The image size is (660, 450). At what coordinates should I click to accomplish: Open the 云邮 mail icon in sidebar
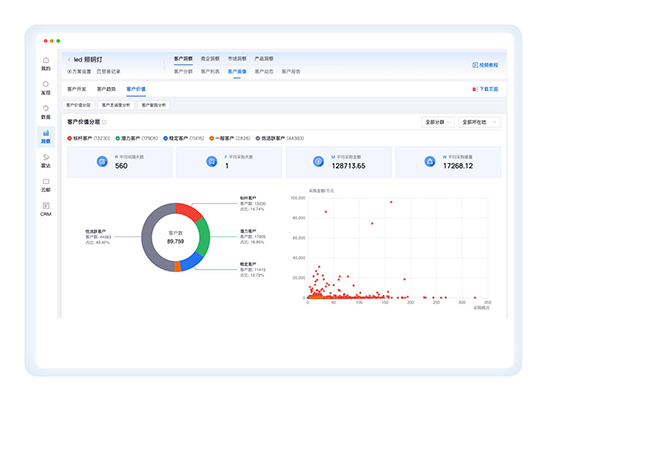(46, 181)
